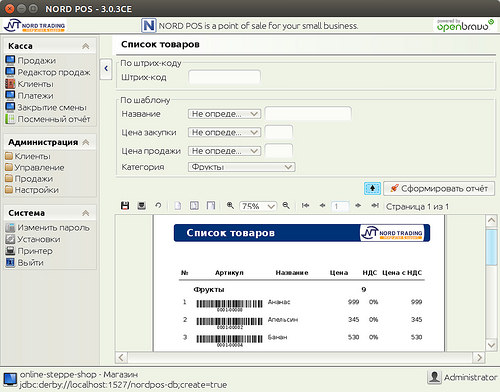Screen dimensions: 500x392
Task: Click the openbravo logo in the header
Action: click(x=465, y=25)
